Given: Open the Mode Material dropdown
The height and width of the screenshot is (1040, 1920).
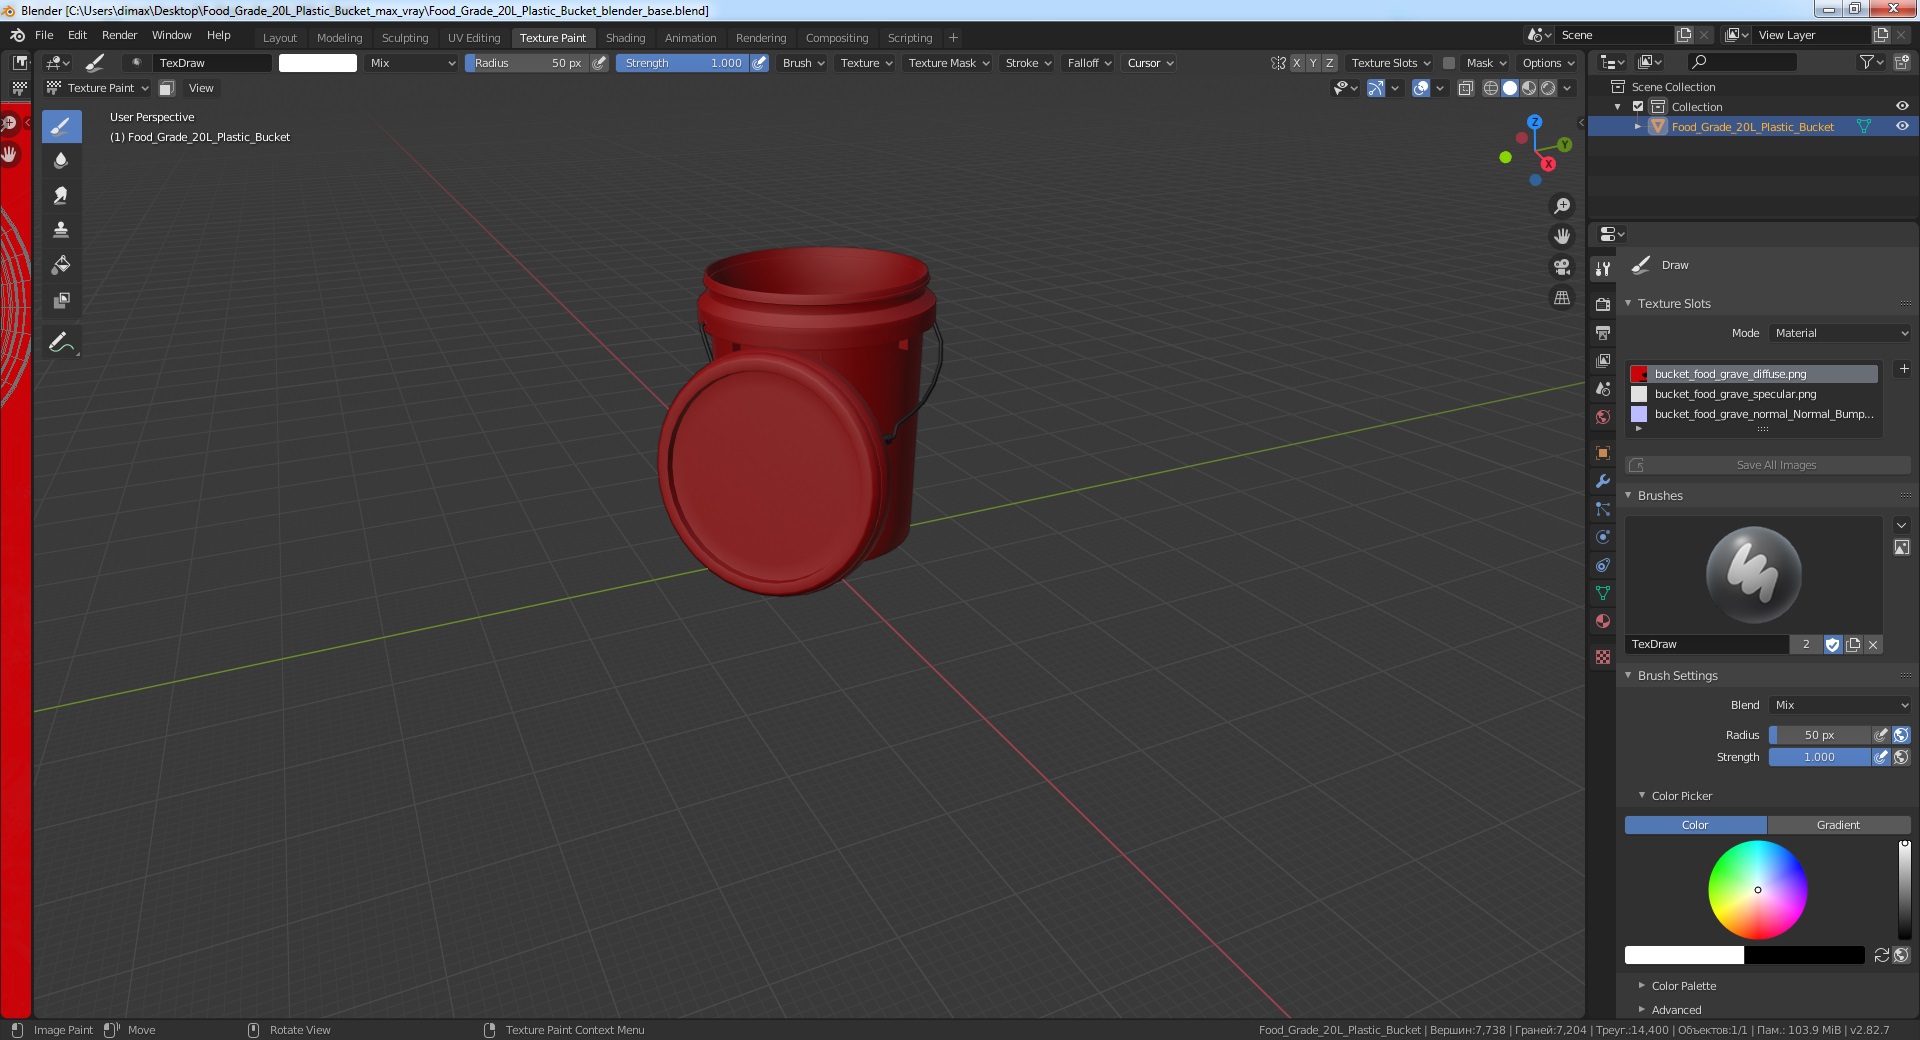Looking at the screenshot, I should tap(1840, 333).
